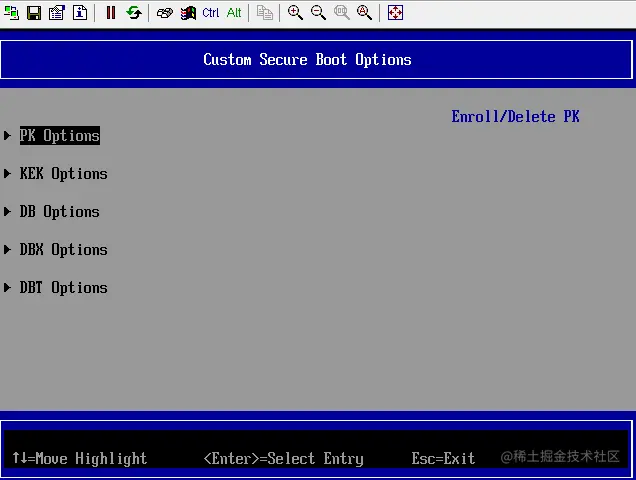Image resolution: width=636 pixels, height=480 pixels.
Task: Send Ctrl+Alt+Del with the keys icon
Action: pos(165,13)
